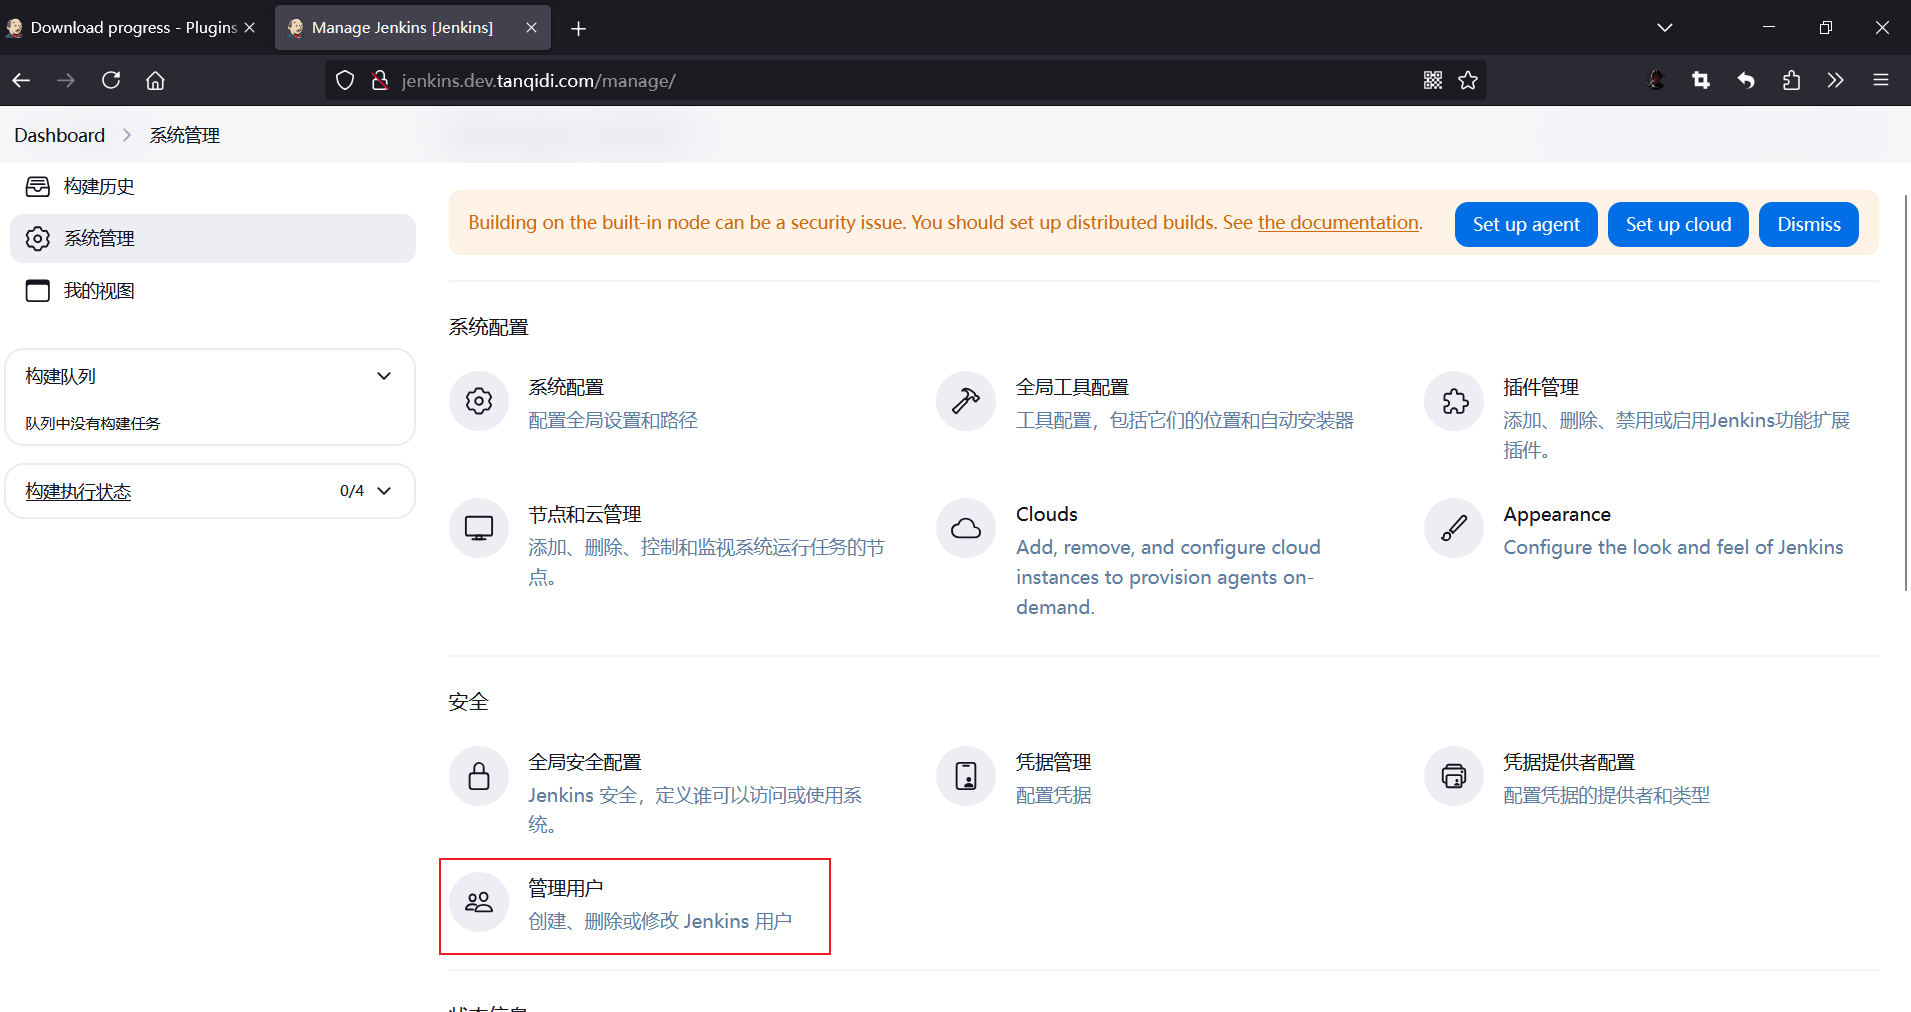Open 全局安全配置 title link

click(x=584, y=762)
